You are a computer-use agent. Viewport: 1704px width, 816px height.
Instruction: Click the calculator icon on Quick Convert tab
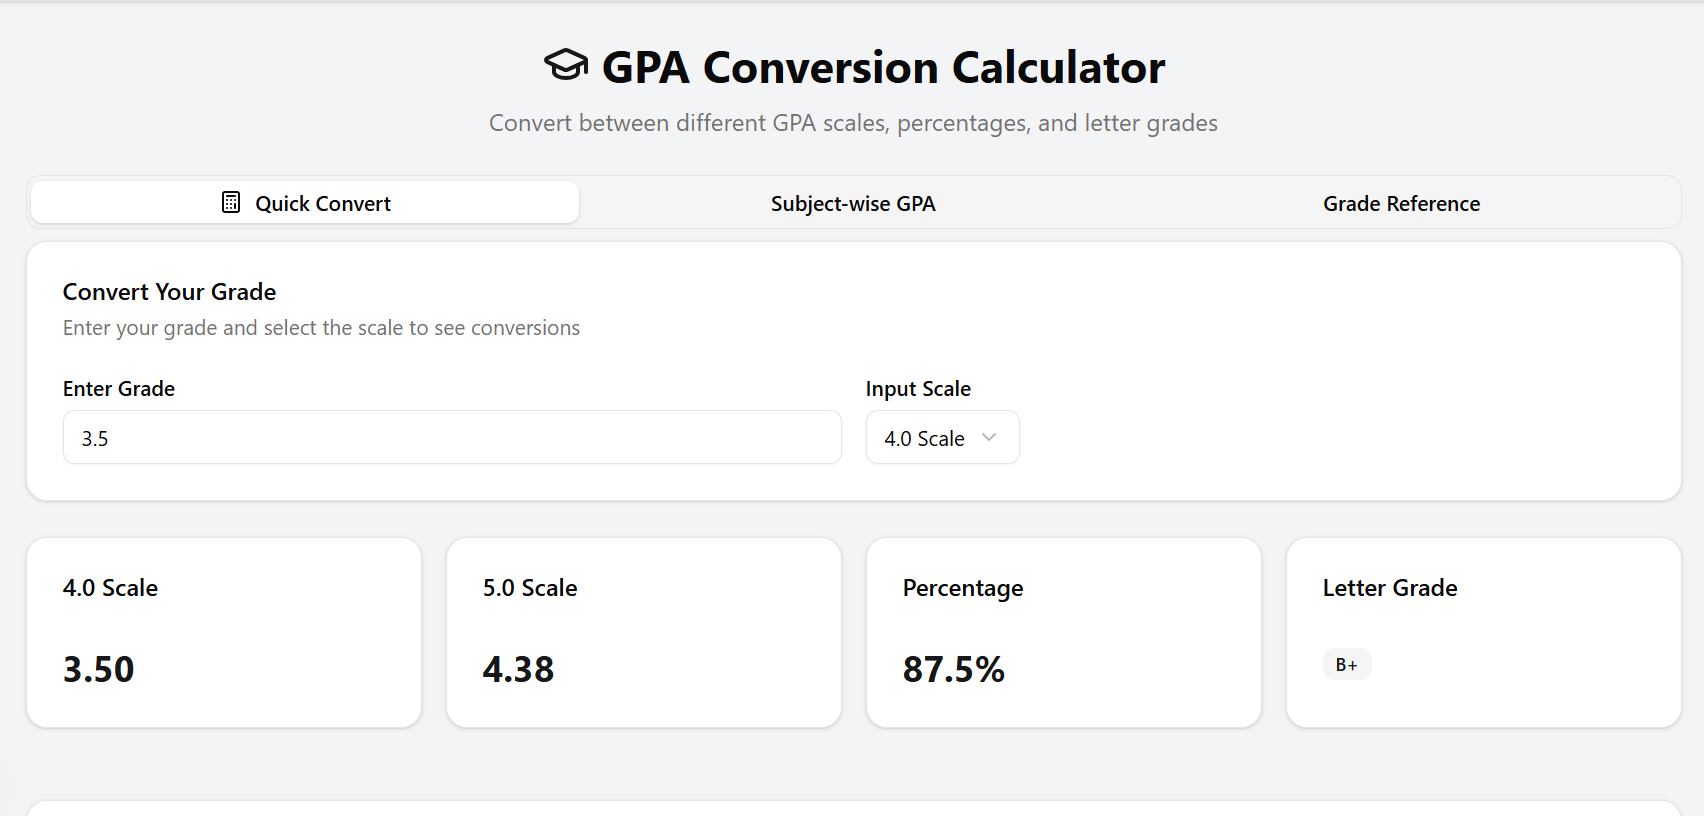point(230,202)
